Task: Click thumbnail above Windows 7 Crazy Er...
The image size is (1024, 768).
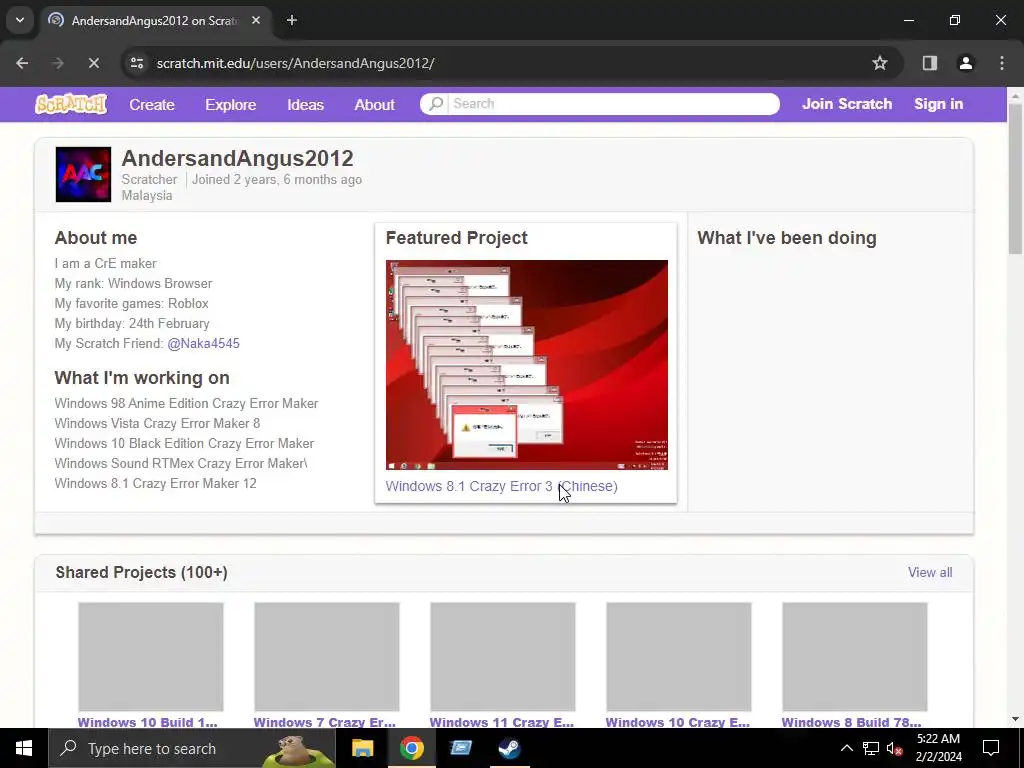Action: click(327, 656)
